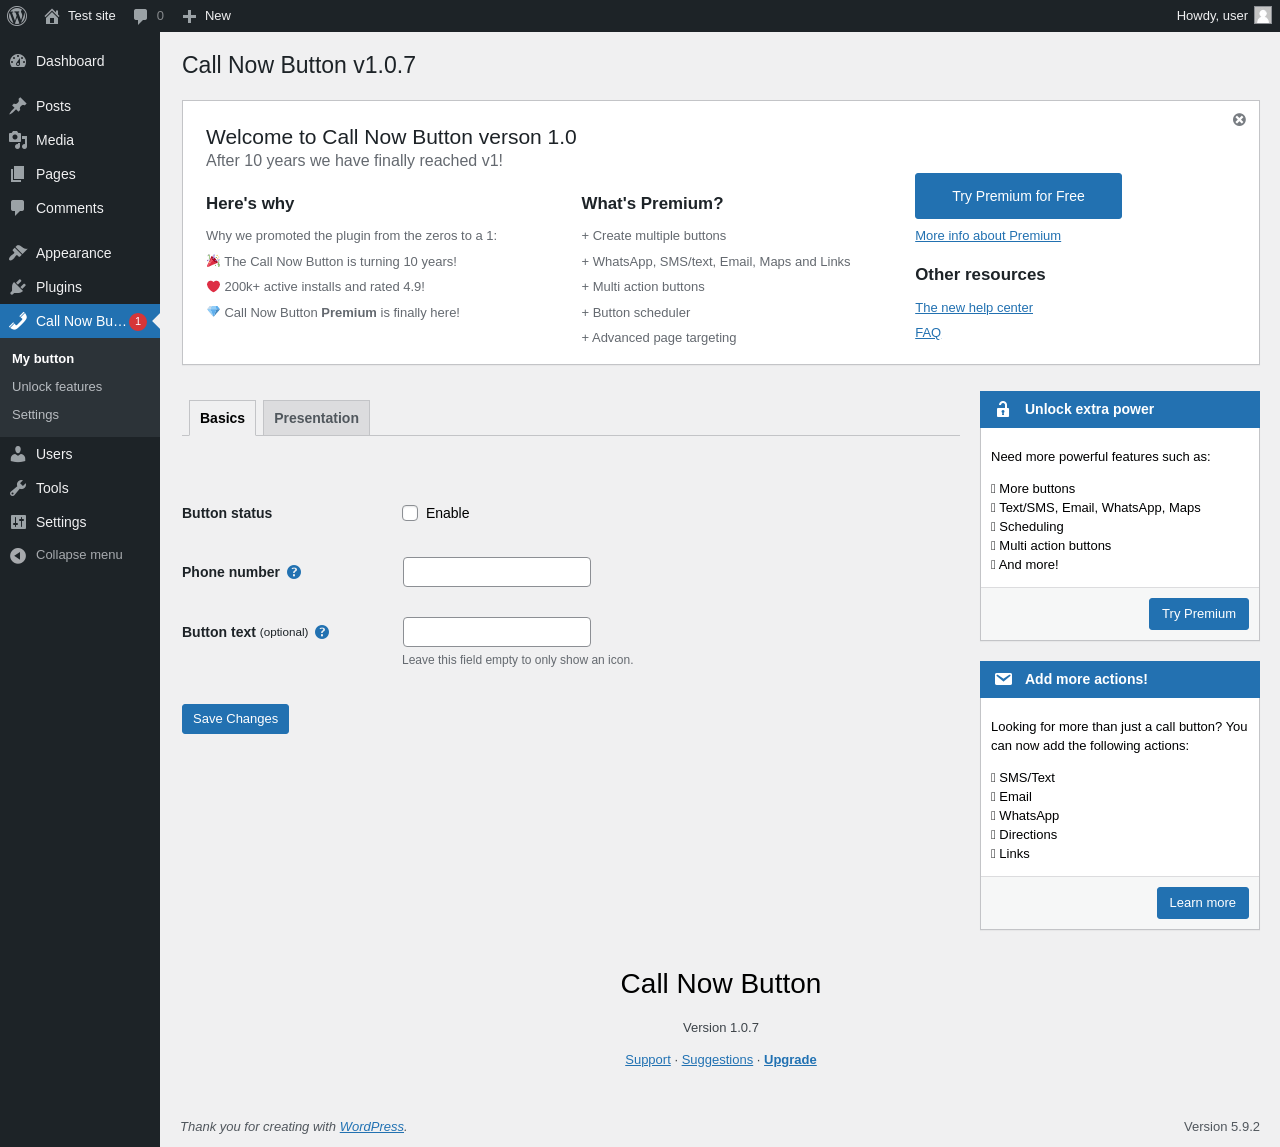Click the notification badge on Call Now Button
Screen dimensions: 1280x1147
tap(138, 321)
